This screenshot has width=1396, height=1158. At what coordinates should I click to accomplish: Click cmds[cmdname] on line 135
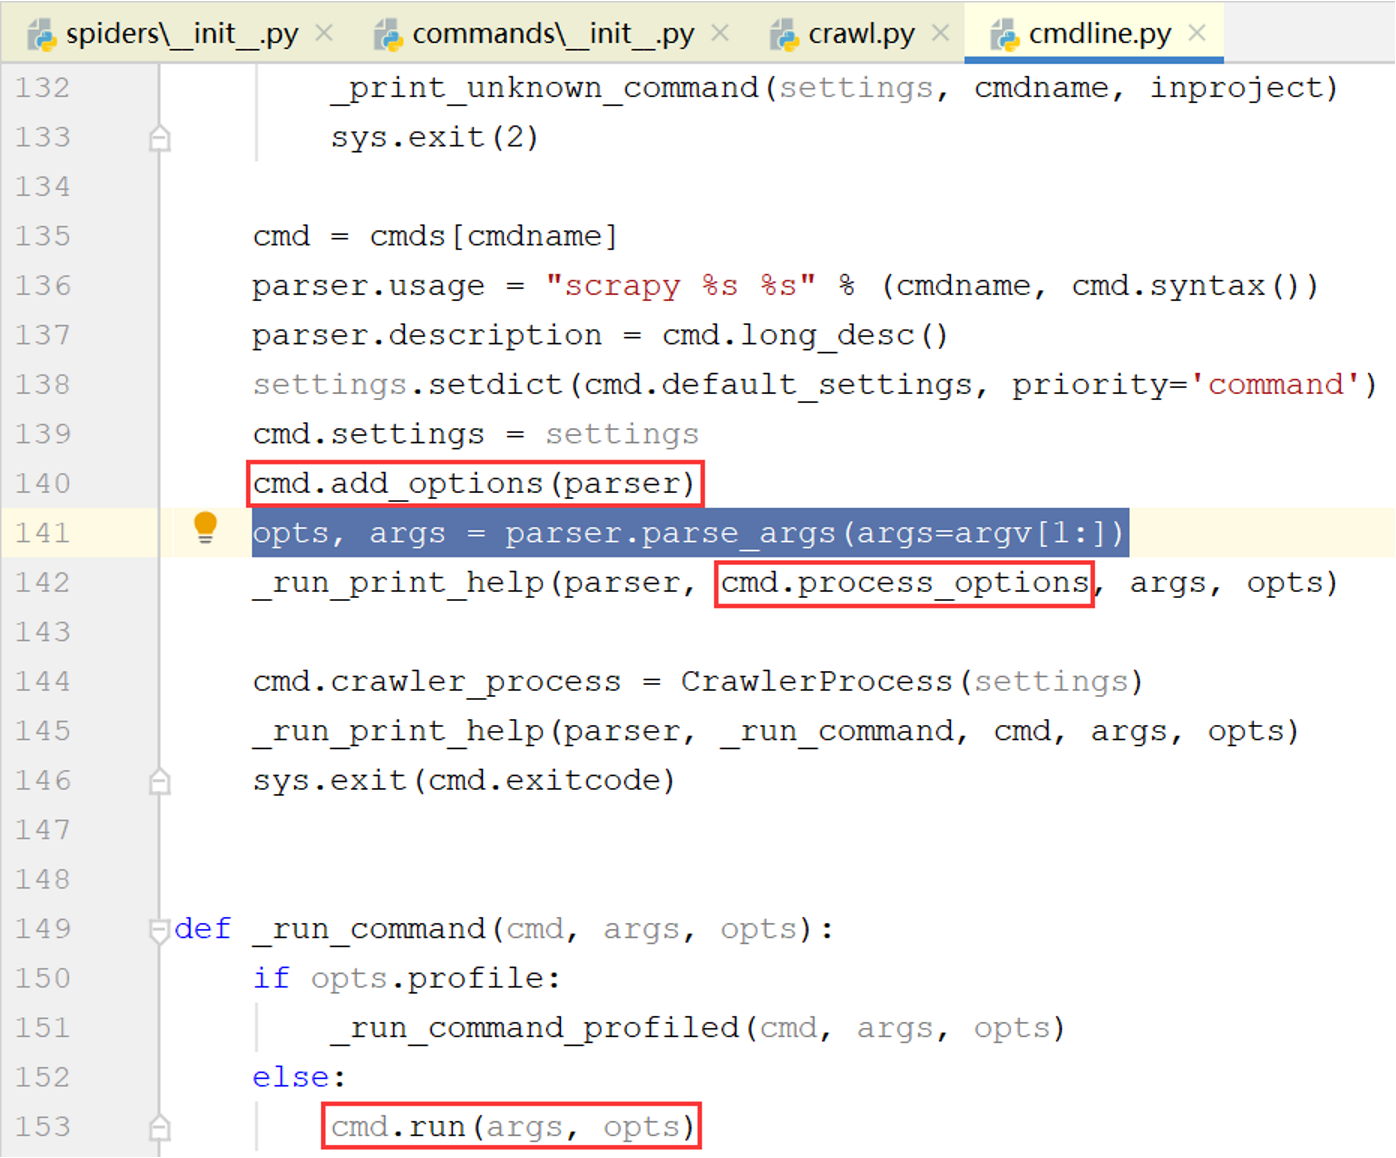494,236
